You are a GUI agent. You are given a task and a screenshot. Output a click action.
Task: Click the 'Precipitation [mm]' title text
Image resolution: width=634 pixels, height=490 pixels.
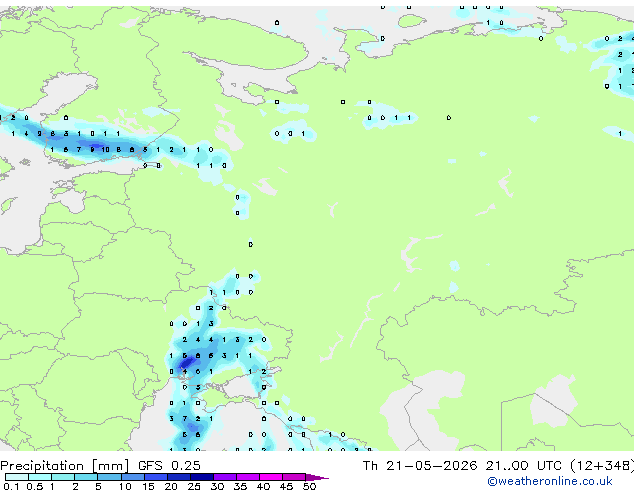point(65,466)
